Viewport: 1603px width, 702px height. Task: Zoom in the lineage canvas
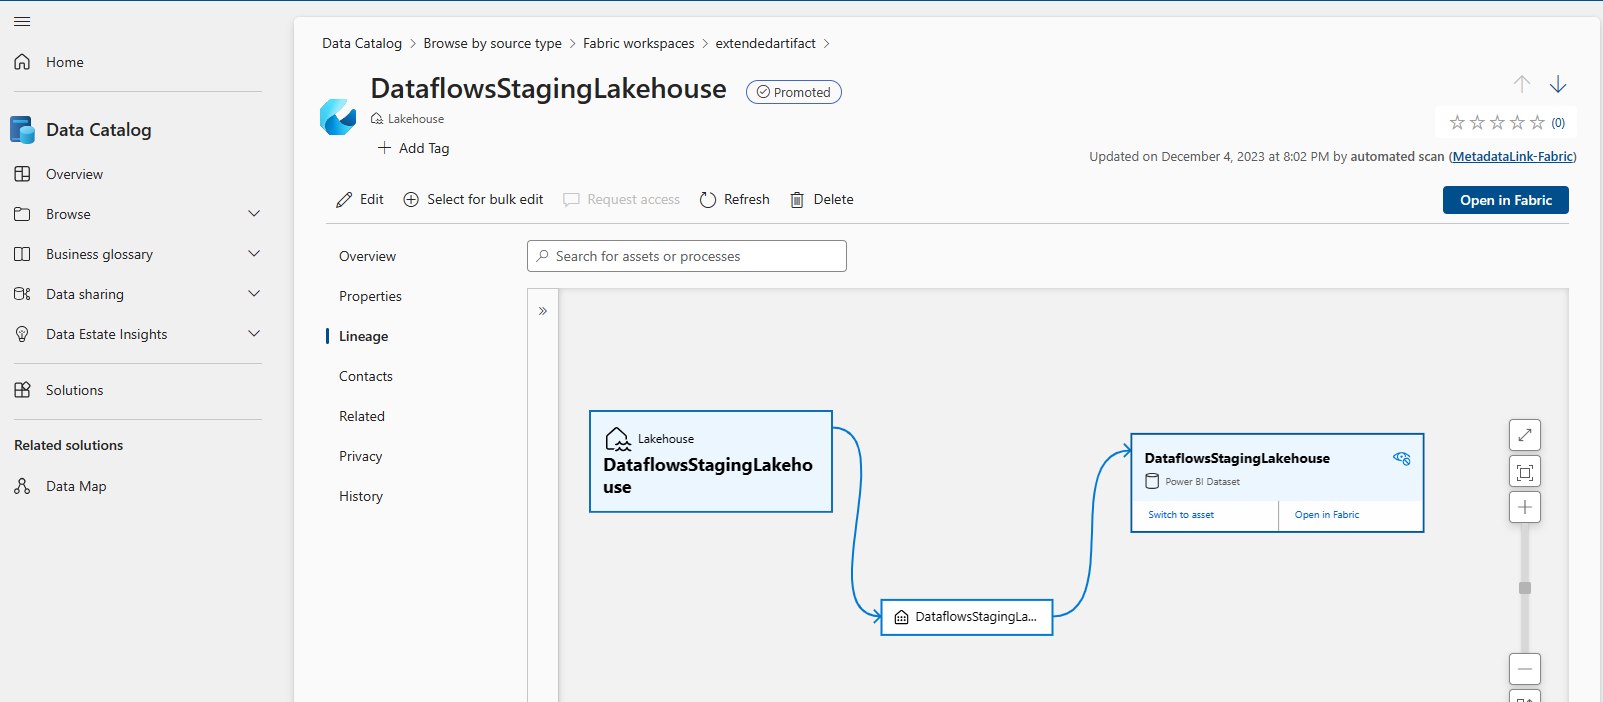point(1525,507)
